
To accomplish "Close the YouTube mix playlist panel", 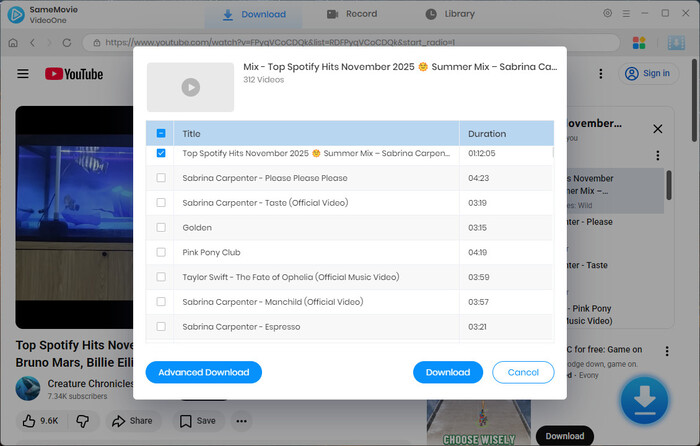I will point(658,129).
